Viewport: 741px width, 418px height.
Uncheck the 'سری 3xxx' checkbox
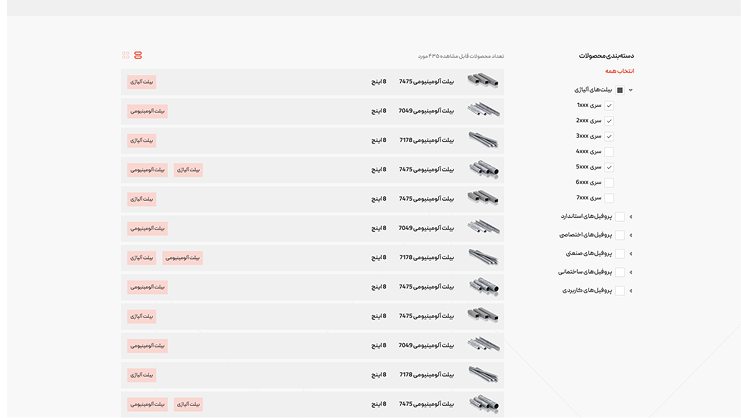click(609, 136)
